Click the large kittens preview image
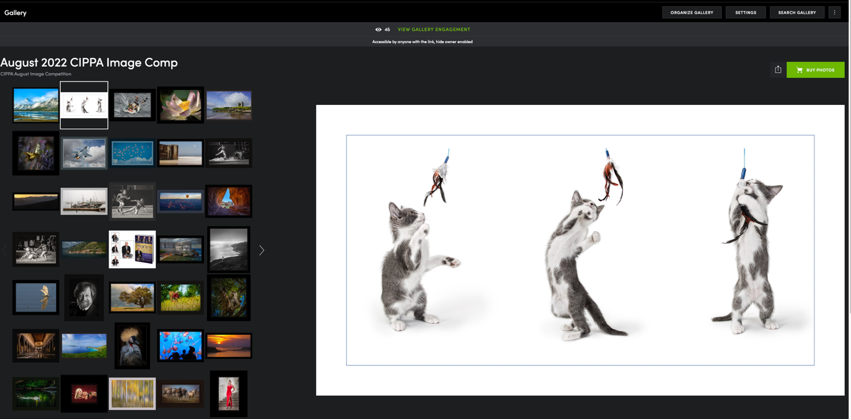 [x=580, y=250]
